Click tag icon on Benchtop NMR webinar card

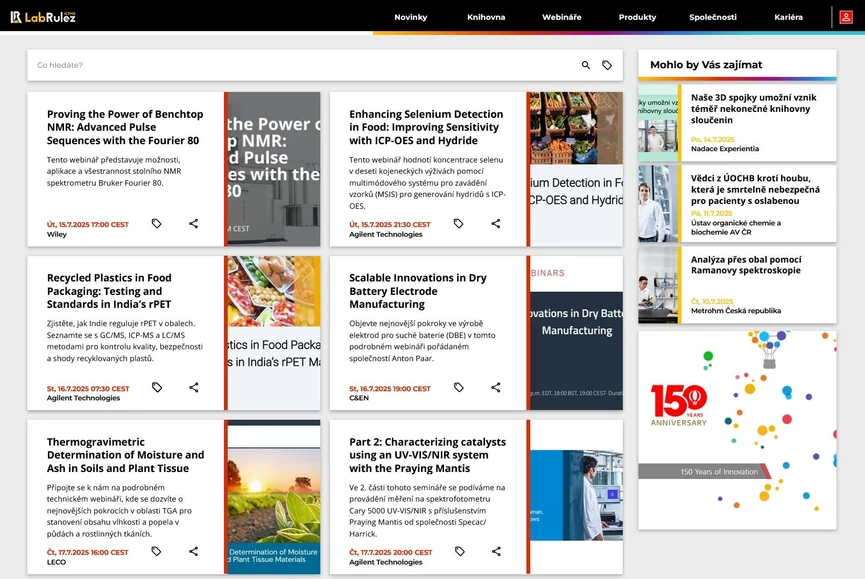pos(157,223)
